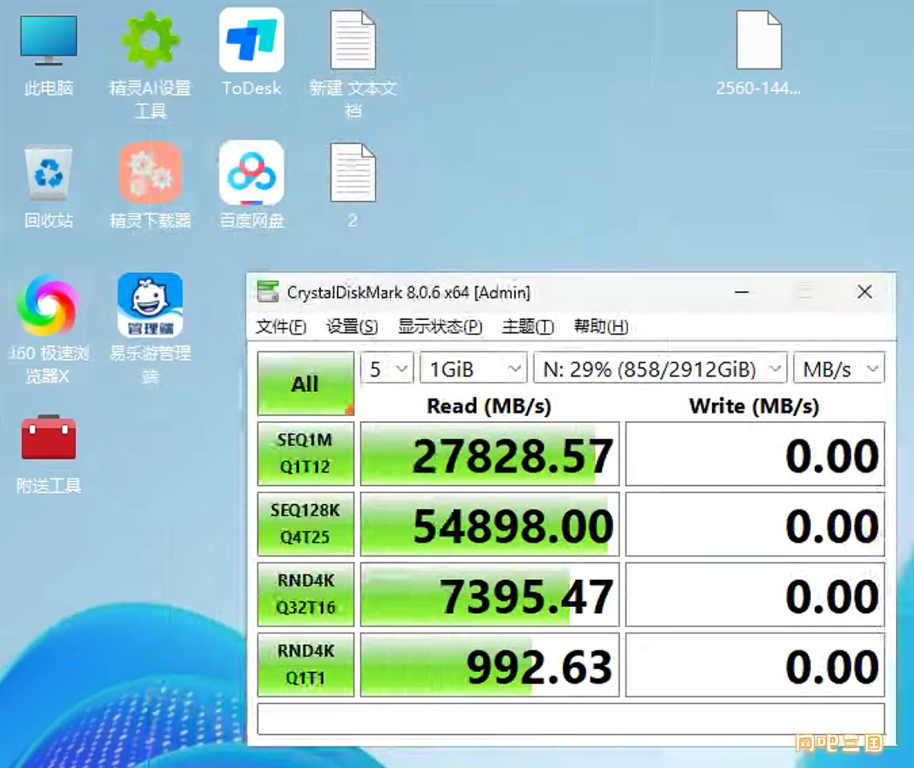
Task: Open the 1GiB test size dropdown
Action: point(473,369)
